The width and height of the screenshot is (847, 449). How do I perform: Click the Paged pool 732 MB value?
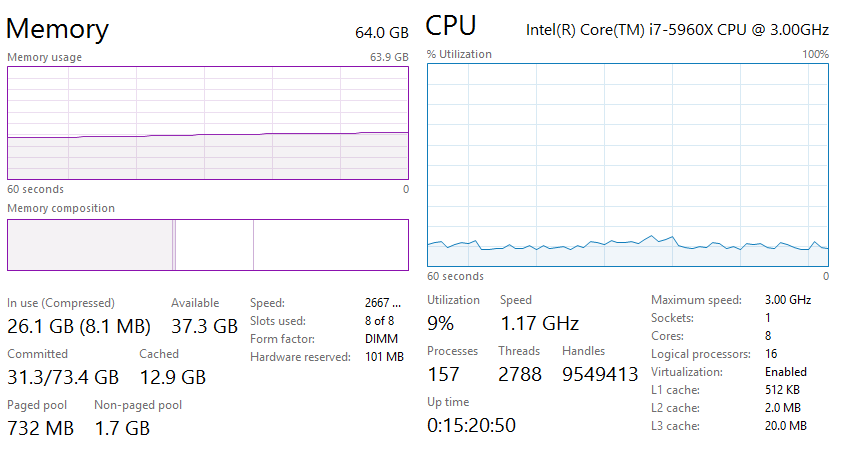[40, 428]
